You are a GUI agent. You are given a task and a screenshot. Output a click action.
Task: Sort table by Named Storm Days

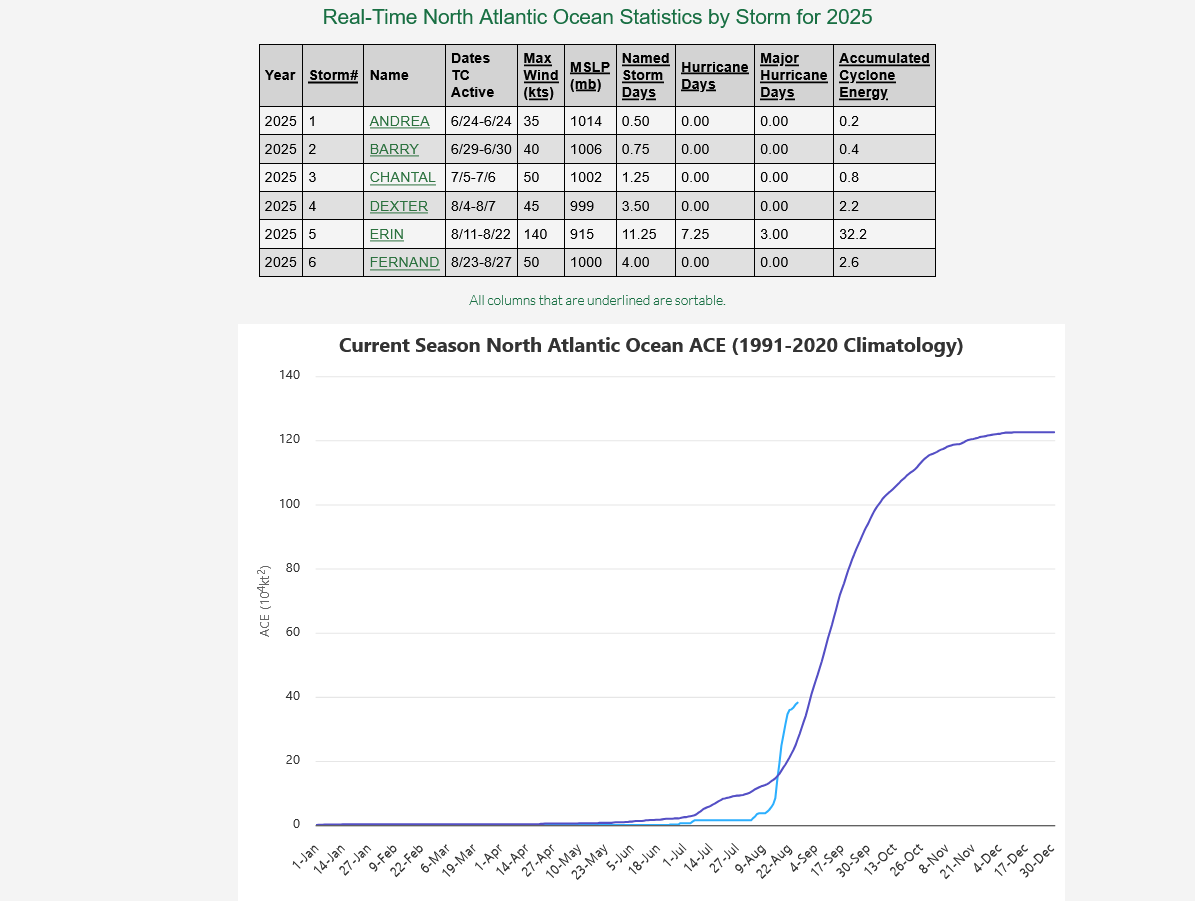(645, 75)
